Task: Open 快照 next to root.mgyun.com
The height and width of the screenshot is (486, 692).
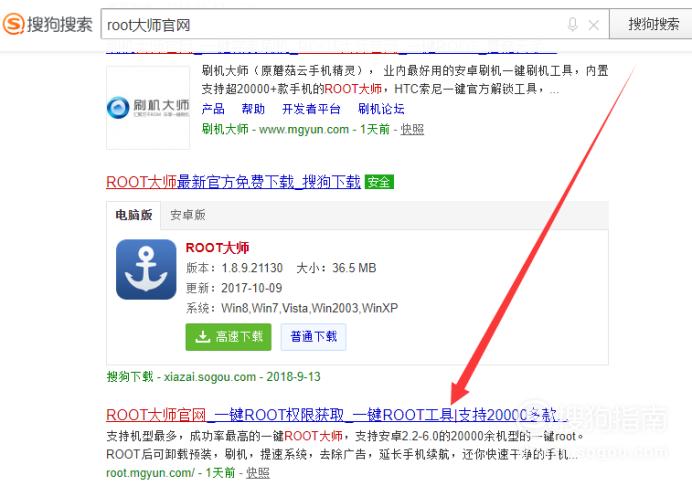Action: click(x=258, y=473)
